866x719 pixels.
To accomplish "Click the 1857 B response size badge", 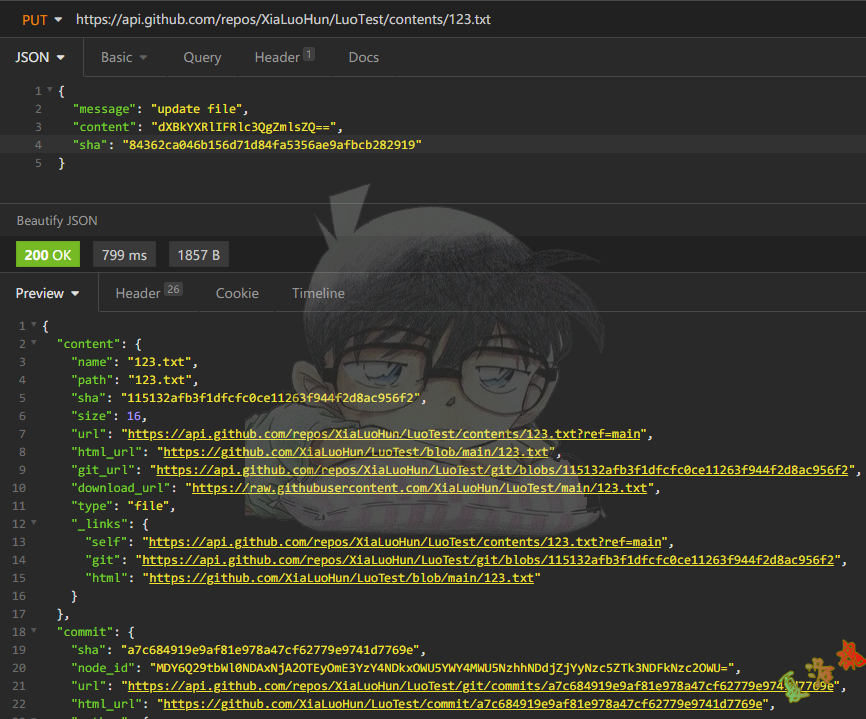I will coord(198,255).
